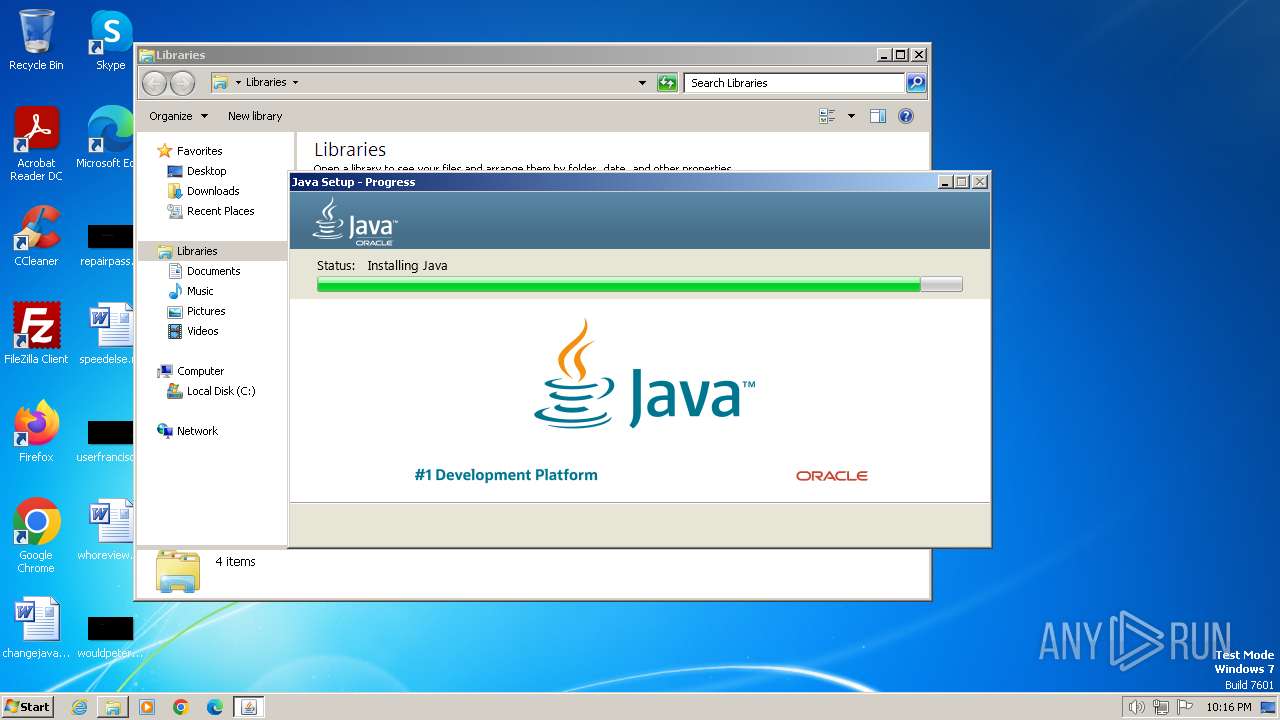
Task: Click the Start button
Action: tap(27, 707)
